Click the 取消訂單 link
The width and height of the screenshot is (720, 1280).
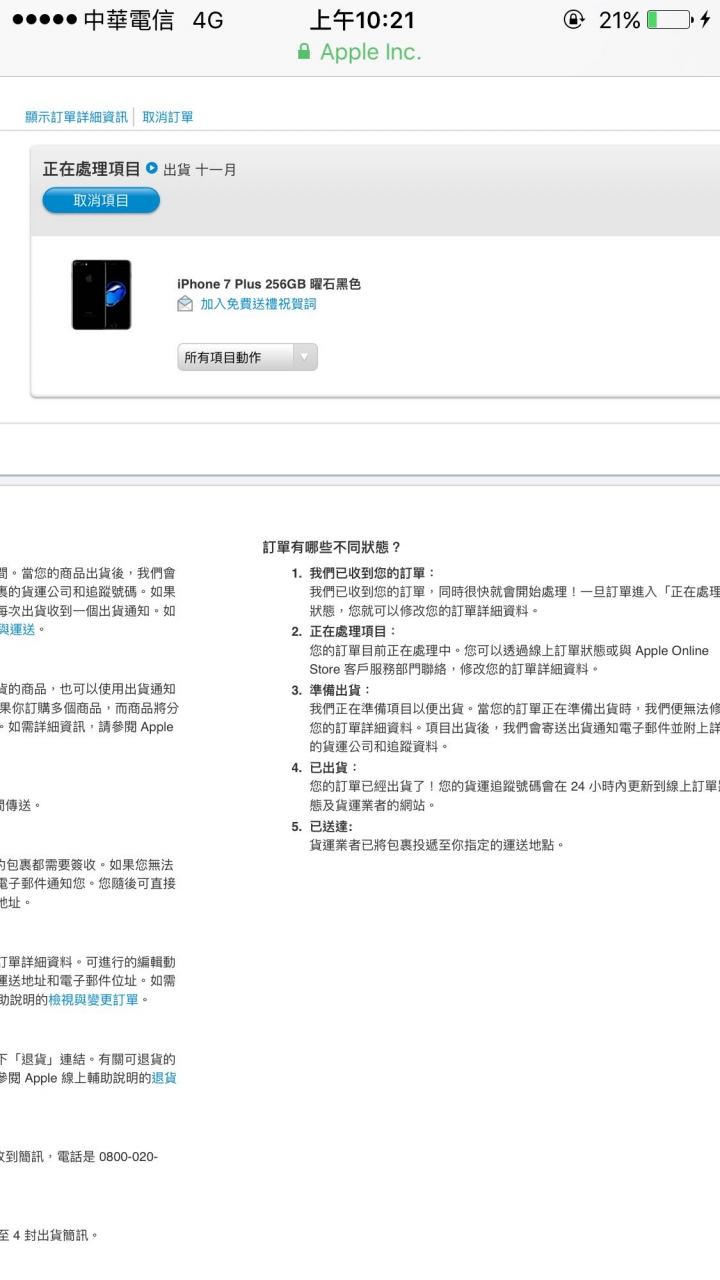click(168, 117)
